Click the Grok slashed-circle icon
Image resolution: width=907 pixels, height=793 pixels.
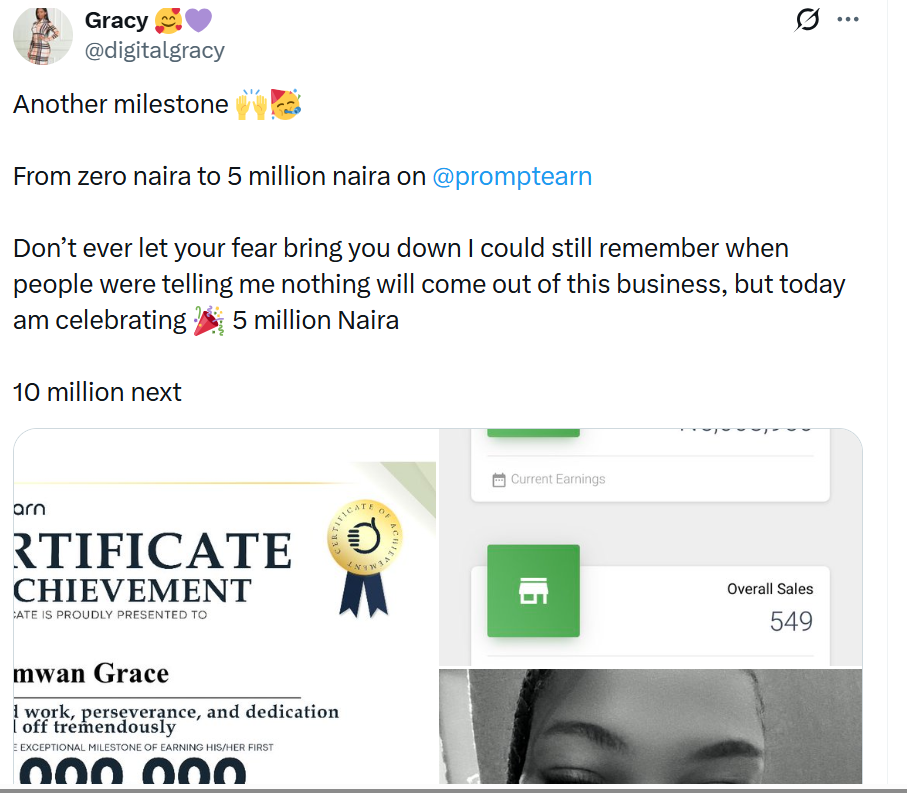pos(807,20)
